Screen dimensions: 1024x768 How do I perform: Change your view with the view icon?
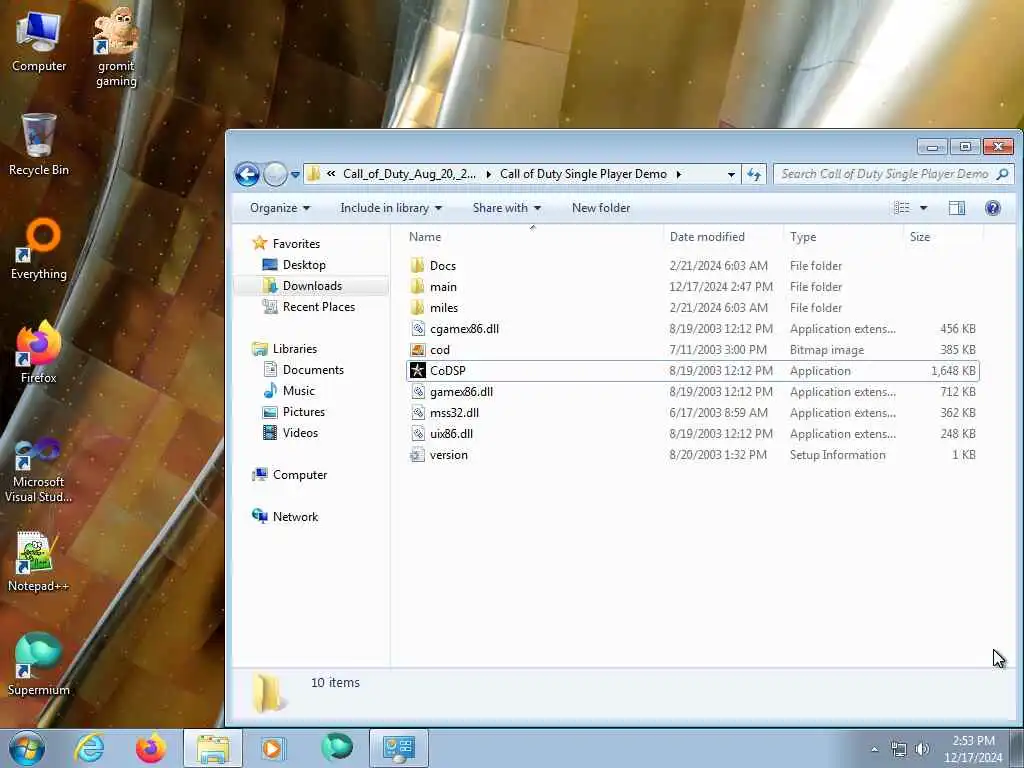[x=902, y=208]
